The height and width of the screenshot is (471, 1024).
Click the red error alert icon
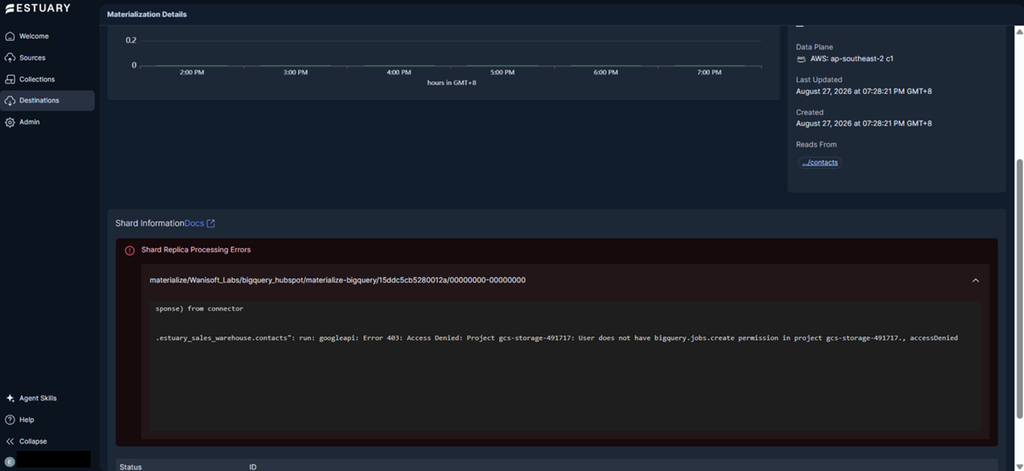129,250
